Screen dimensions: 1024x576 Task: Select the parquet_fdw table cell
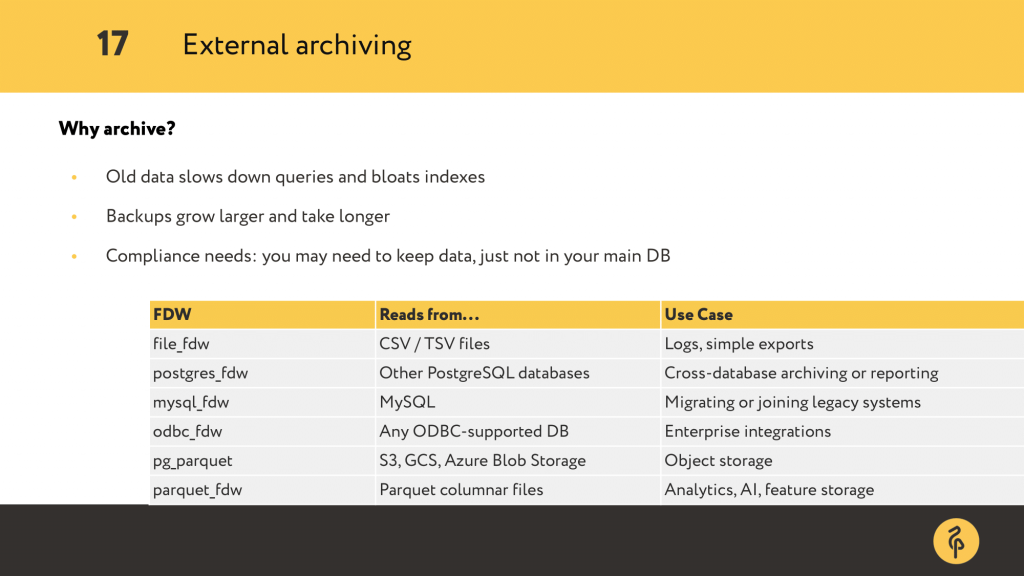click(262, 490)
